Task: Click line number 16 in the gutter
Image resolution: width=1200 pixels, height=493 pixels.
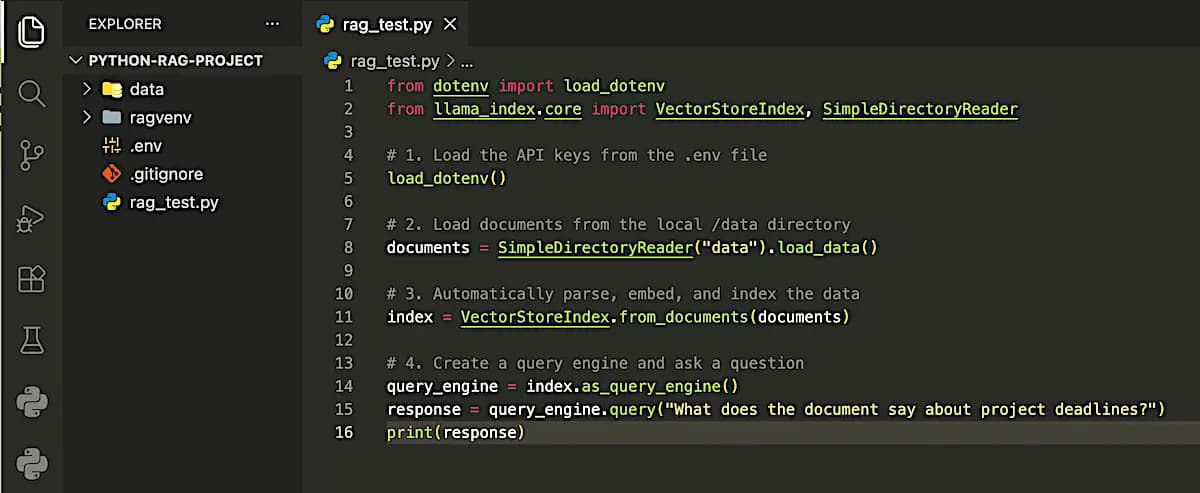Action: click(344, 433)
